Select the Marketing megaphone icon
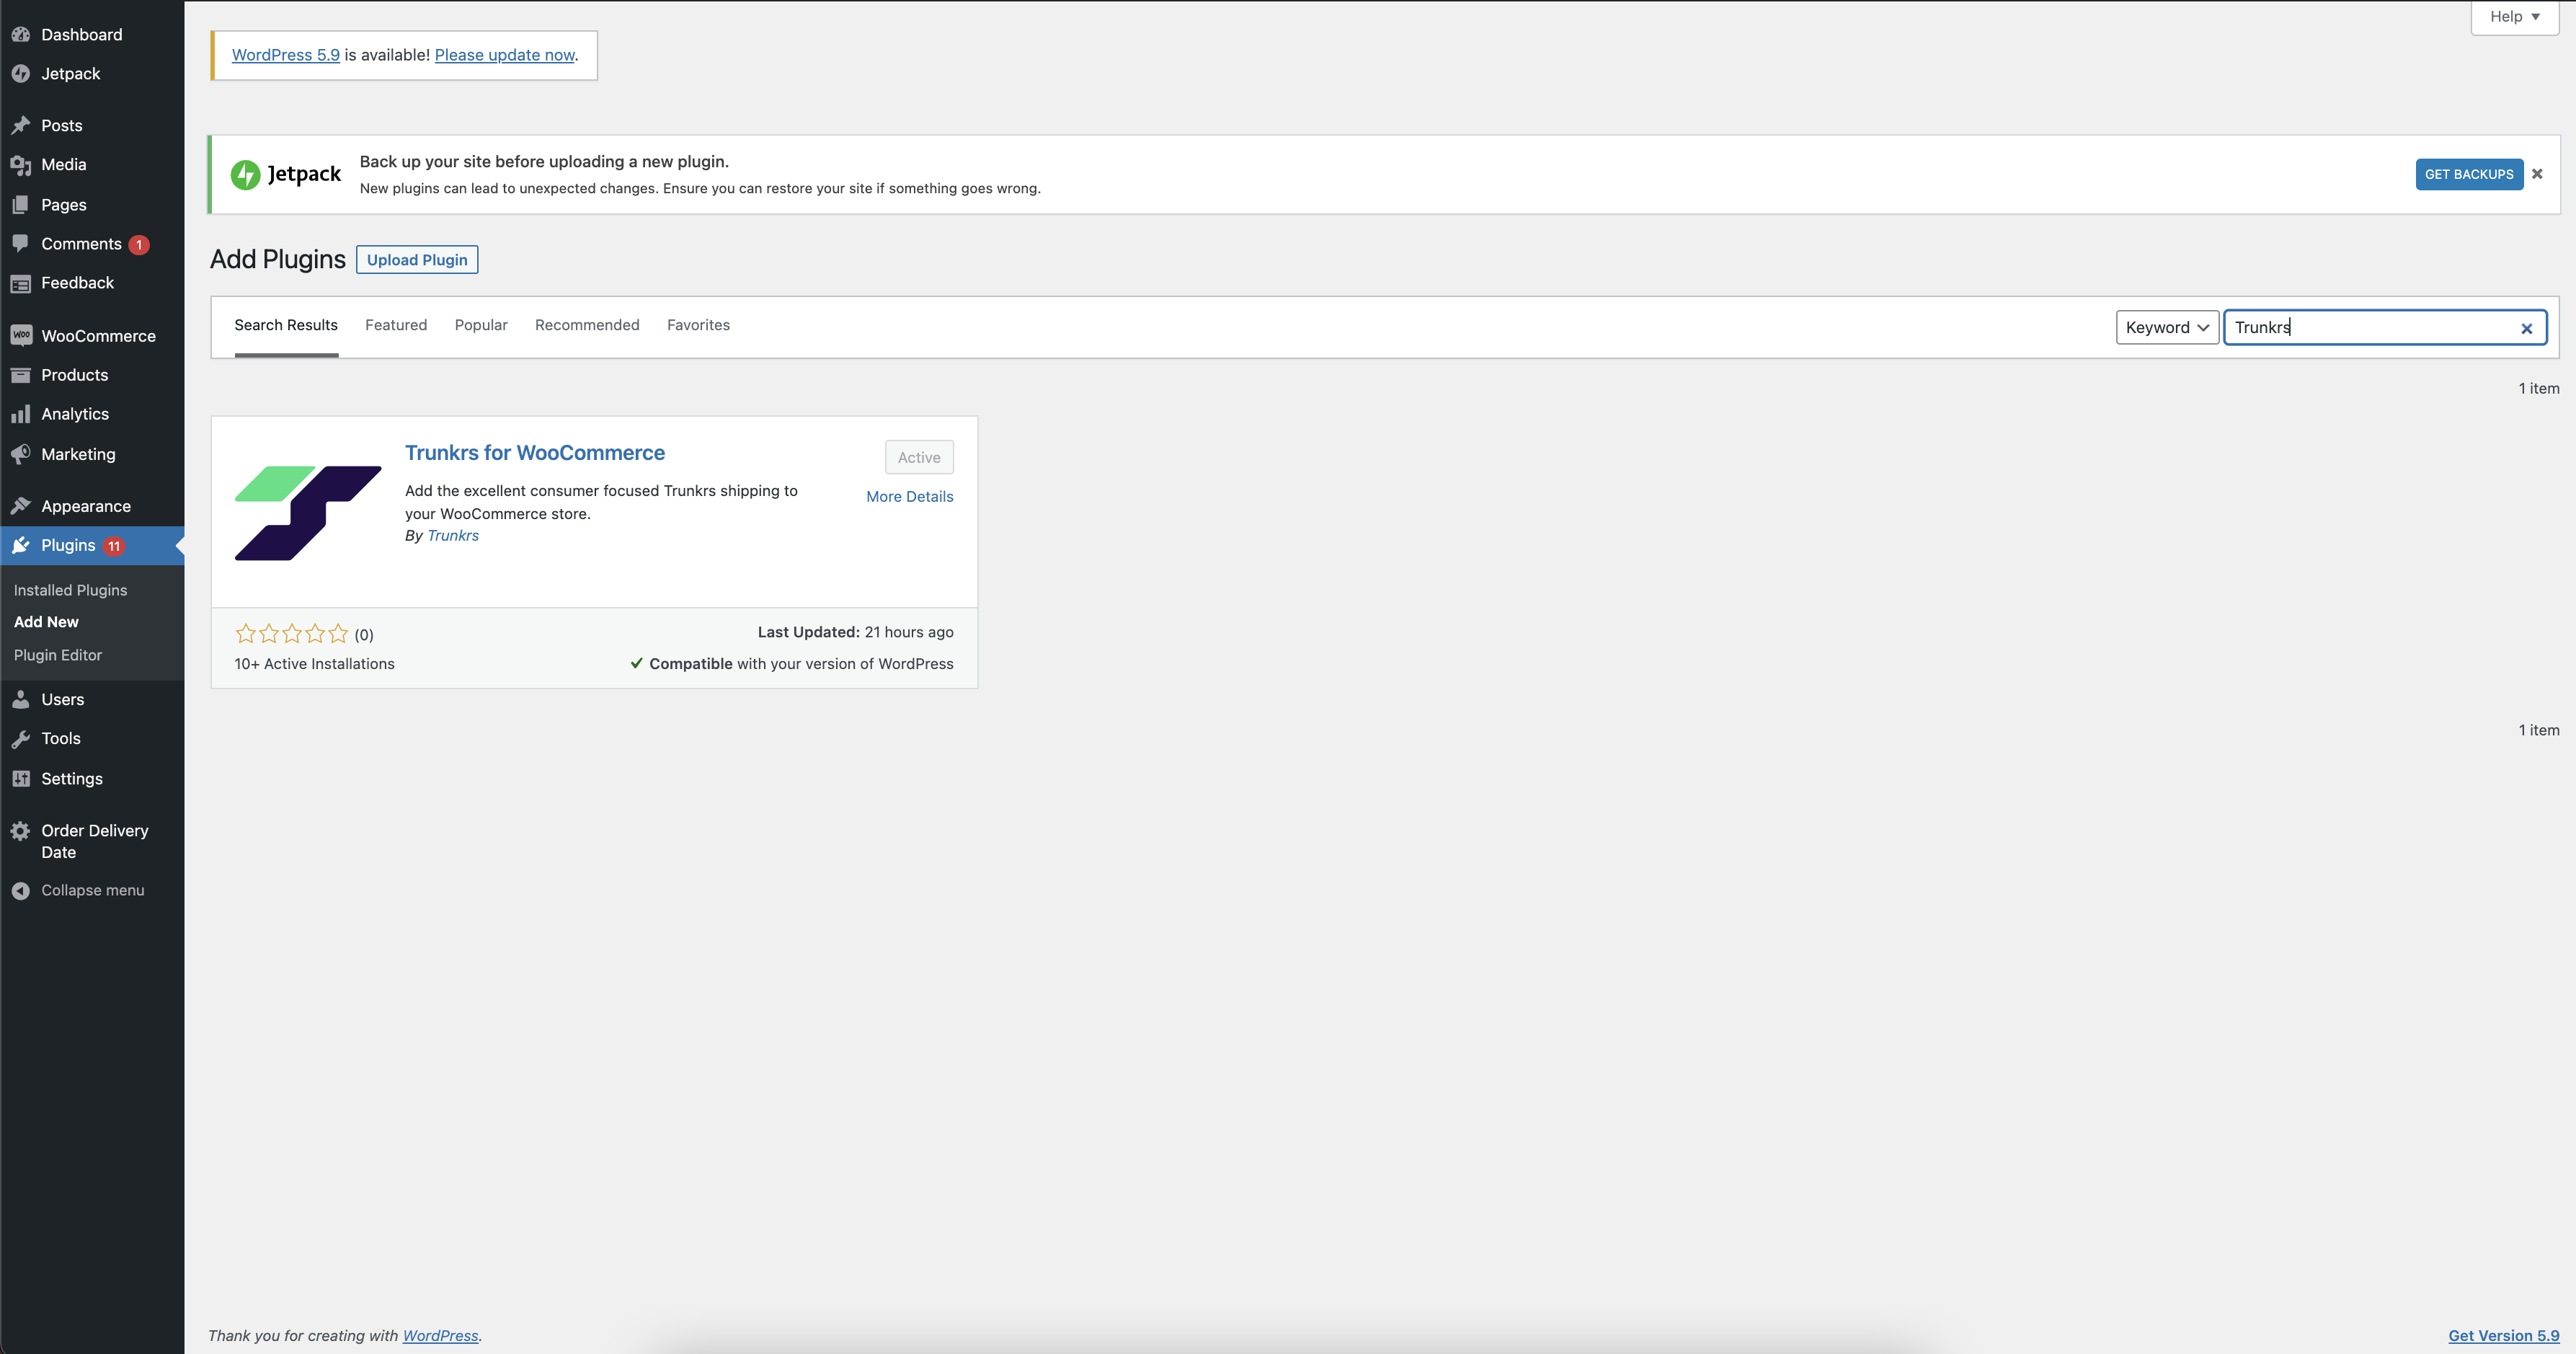The height and width of the screenshot is (1354, 2576). 21,454
